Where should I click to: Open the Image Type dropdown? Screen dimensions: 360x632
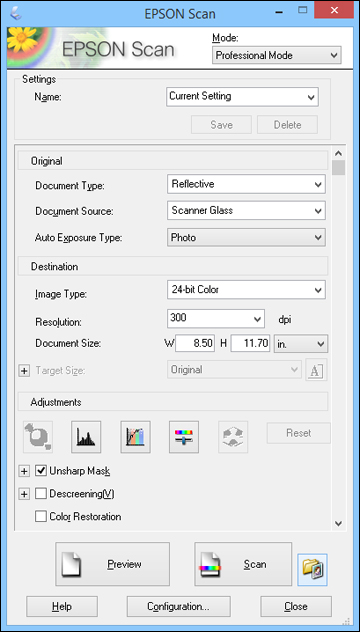point(246,289)
